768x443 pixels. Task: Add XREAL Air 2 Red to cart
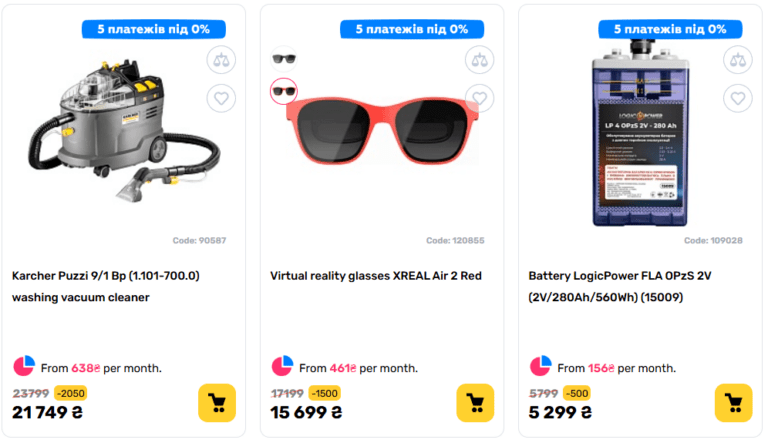[x=476, y=402]
